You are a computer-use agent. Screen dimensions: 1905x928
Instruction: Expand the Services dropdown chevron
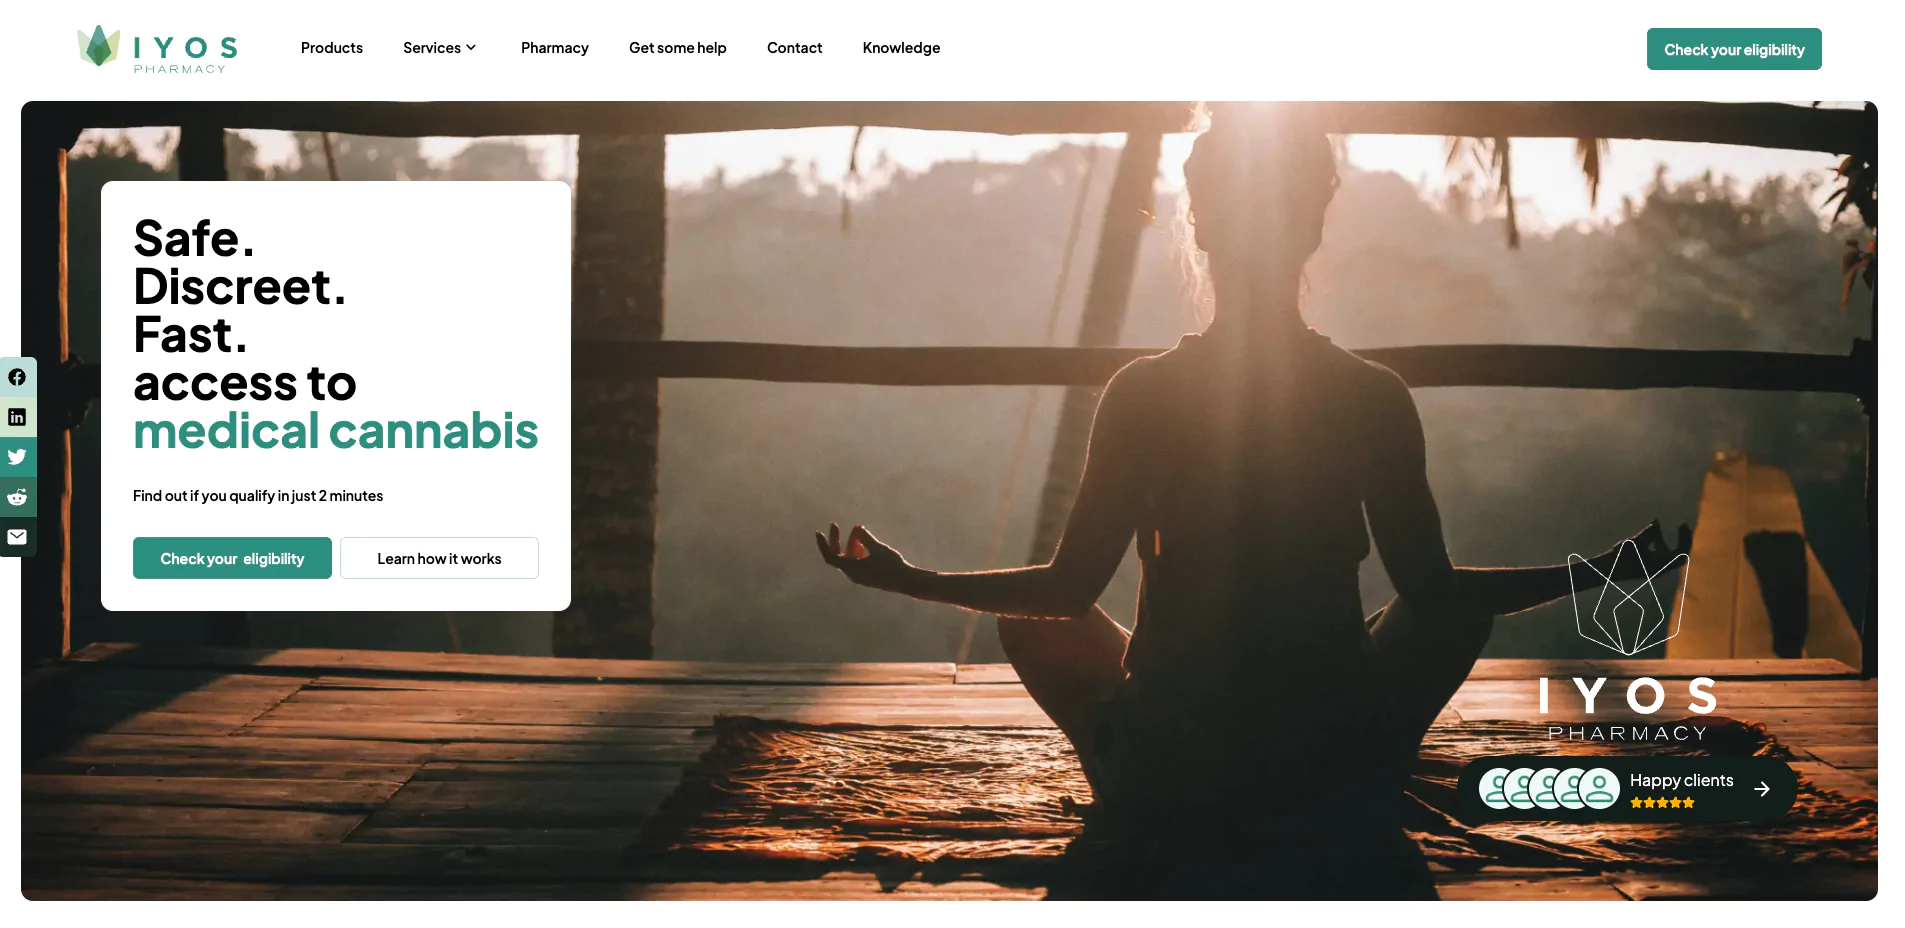pyautogui.click(x=471, y=48)
